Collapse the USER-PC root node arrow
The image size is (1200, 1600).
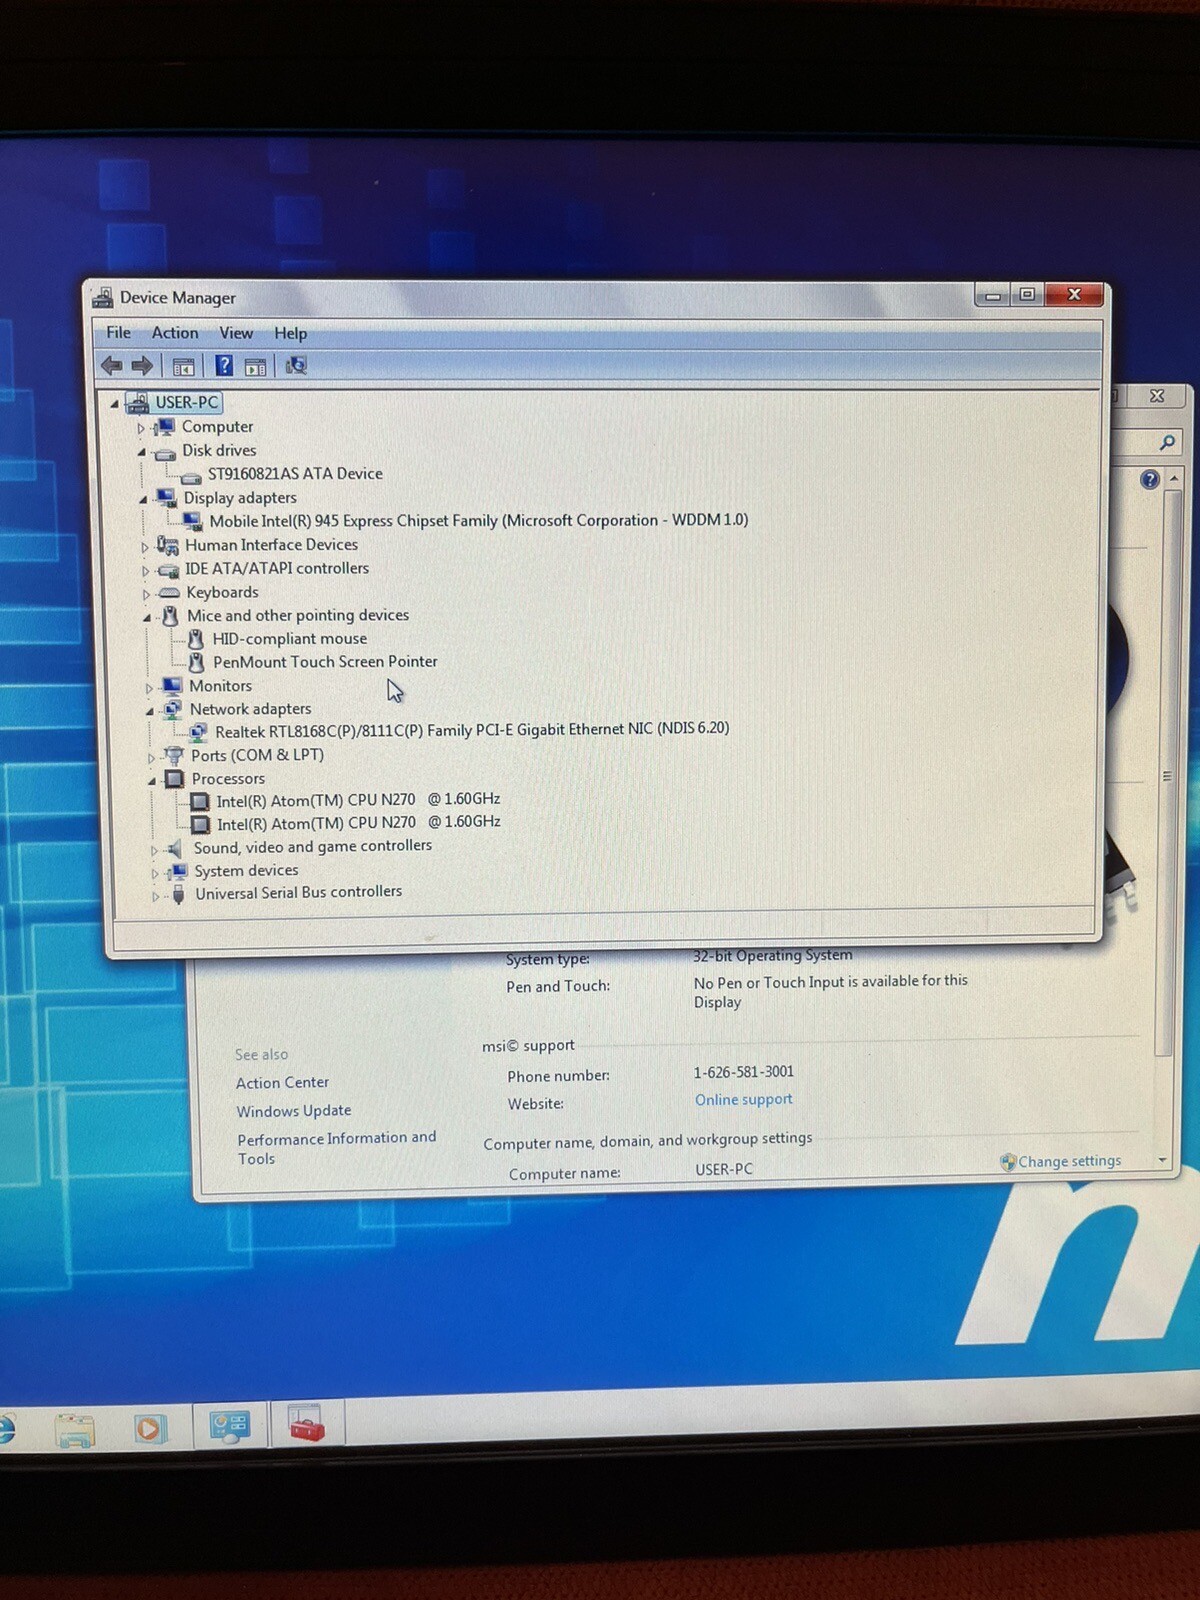click(x=114, y=404)
